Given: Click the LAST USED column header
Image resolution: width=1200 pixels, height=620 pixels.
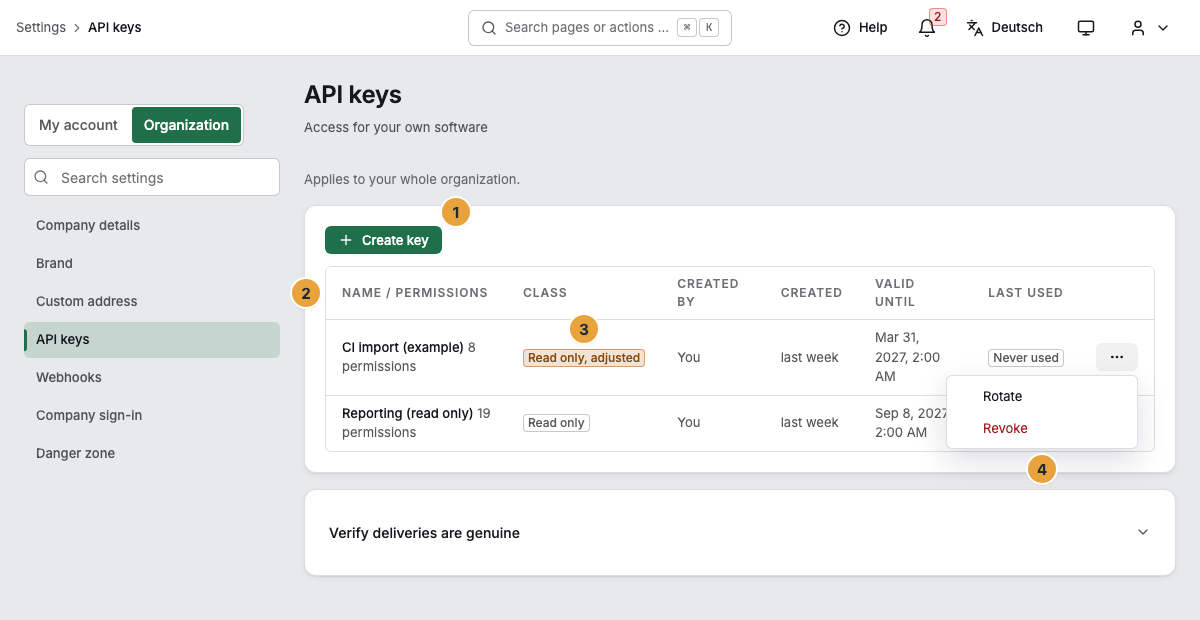Looking at the screenshot, I should click(1025, 293).
